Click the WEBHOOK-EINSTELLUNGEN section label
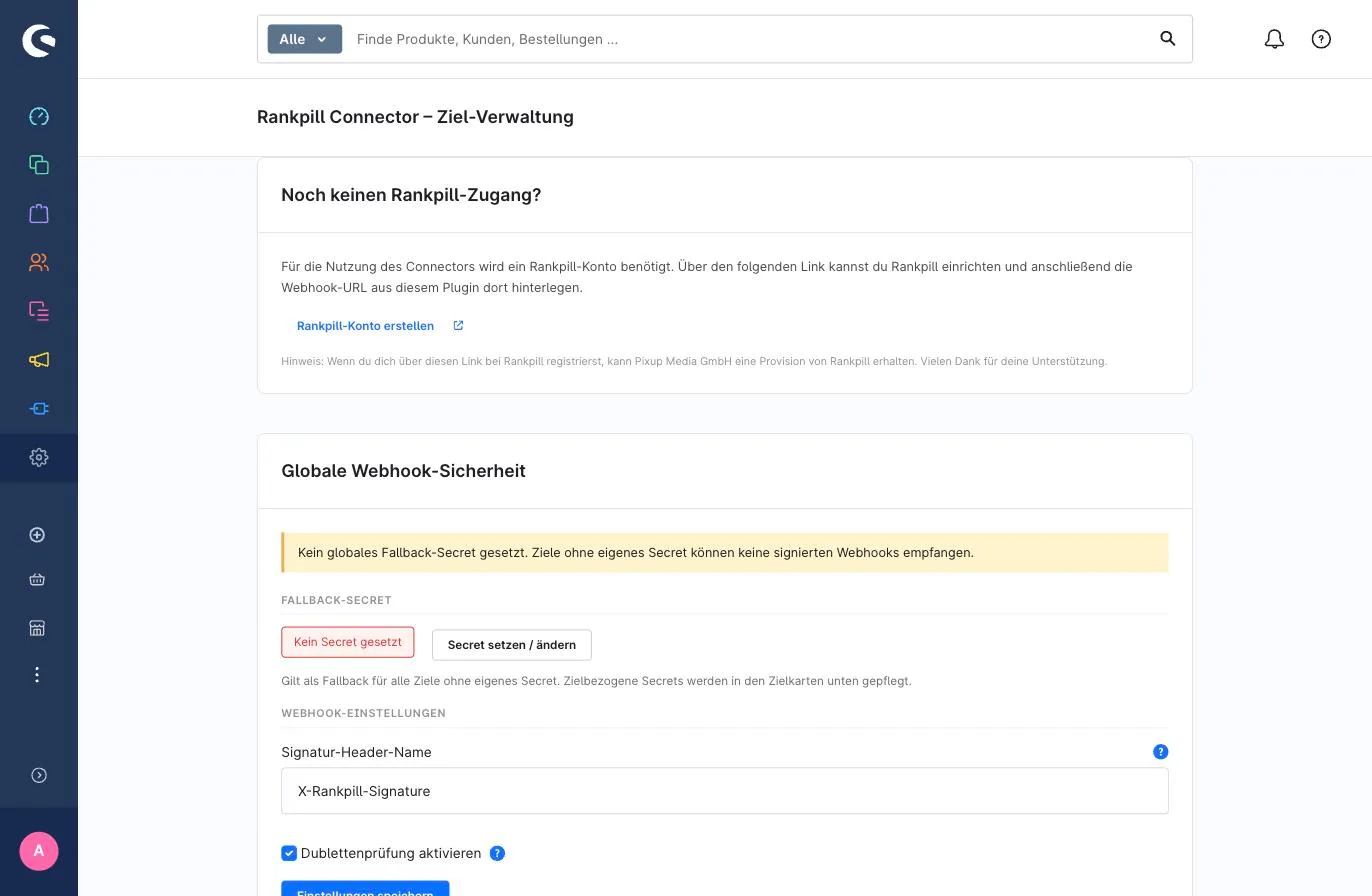The height and width of the screenshot is (896, 1372). 363,713
